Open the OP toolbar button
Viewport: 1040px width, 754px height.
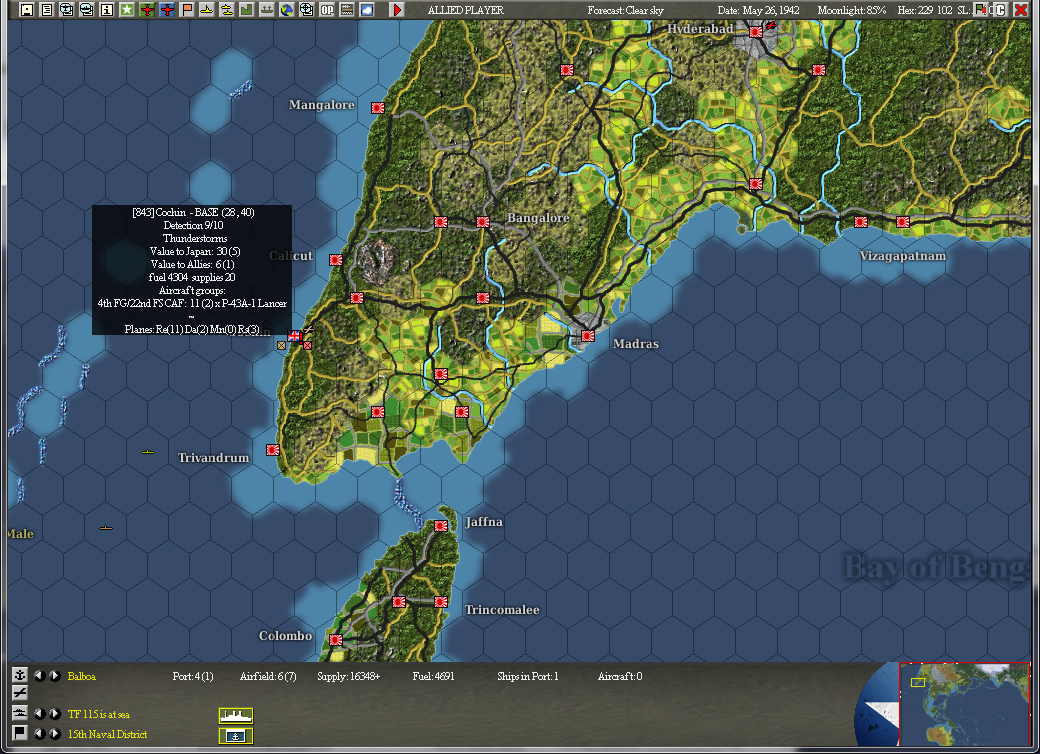[x=326, y=9]
